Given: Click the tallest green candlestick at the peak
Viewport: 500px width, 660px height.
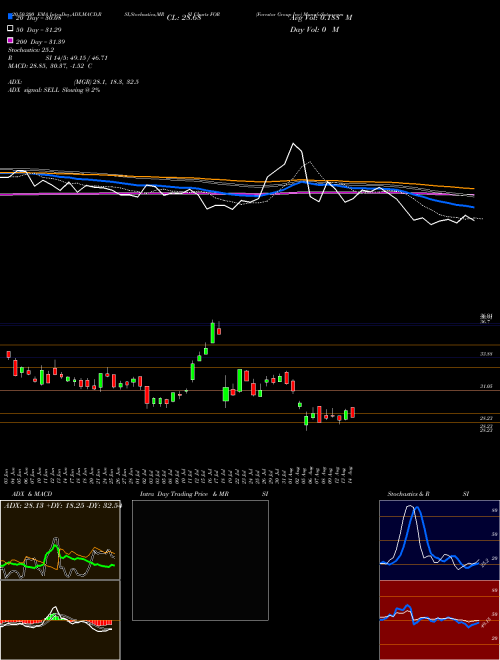Looking at the screenshot, I should (x=213, y=332).
